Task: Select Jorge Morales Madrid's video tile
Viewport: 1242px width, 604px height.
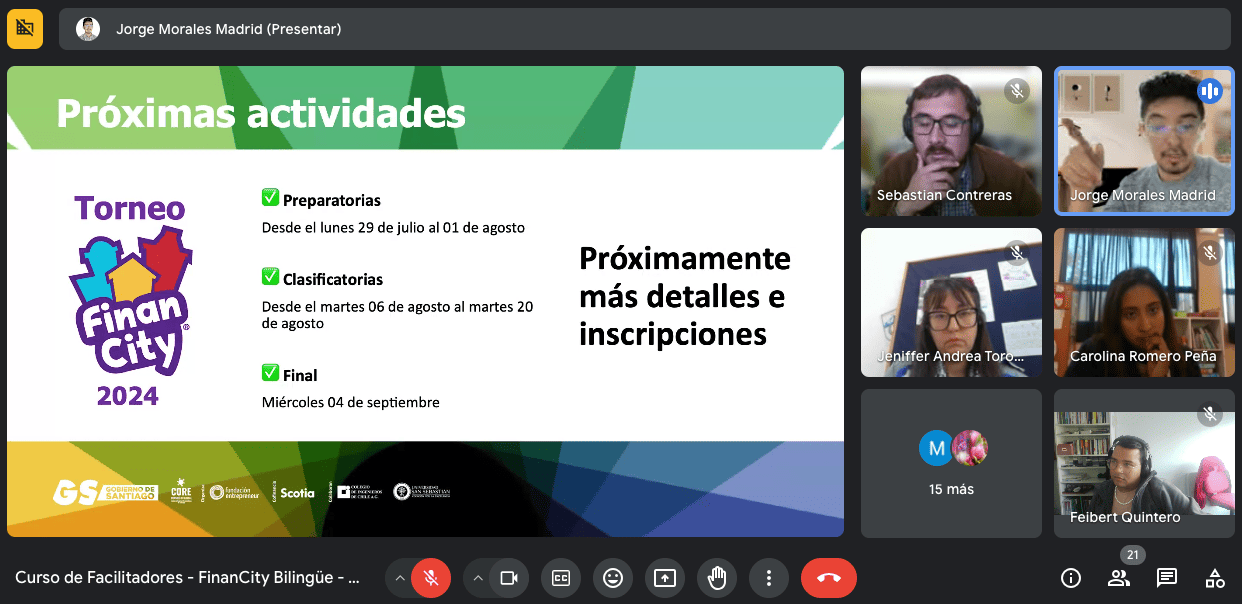Action: (1145, 141)
